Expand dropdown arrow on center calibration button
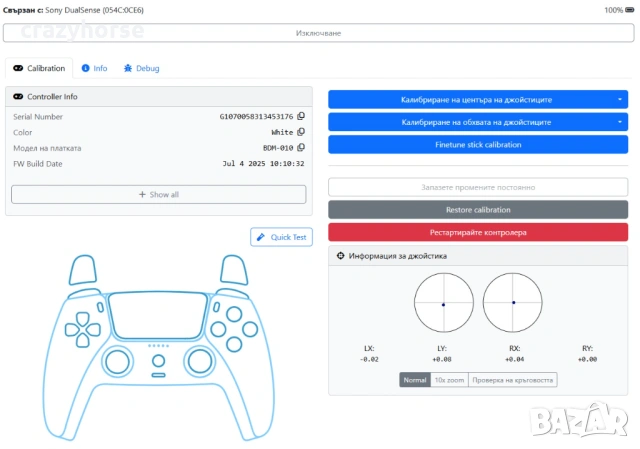The height and width of the screenshot is (449, 640). 620,100
